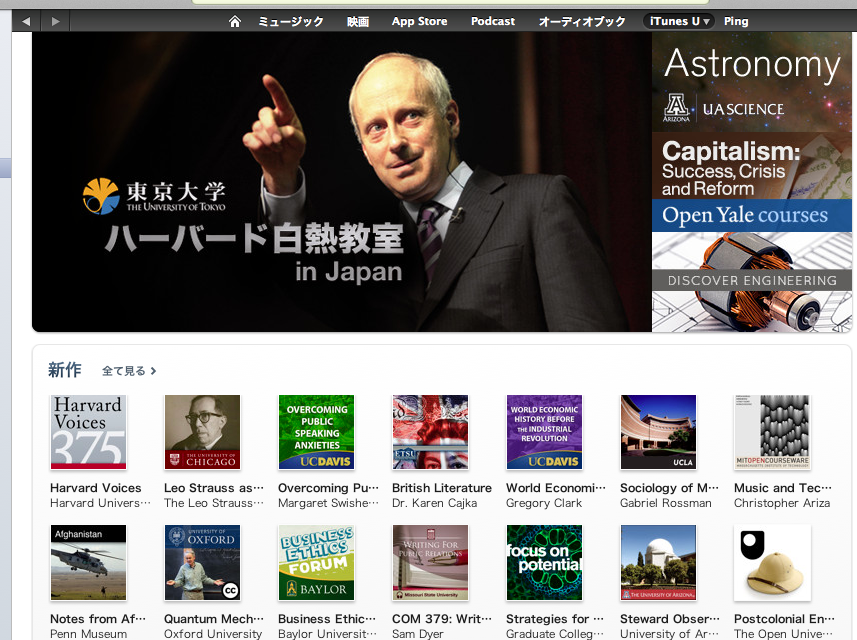Select the Penn Museum author text
The height and width of the screenshot is (640, 857).
(x=89, y=633)
